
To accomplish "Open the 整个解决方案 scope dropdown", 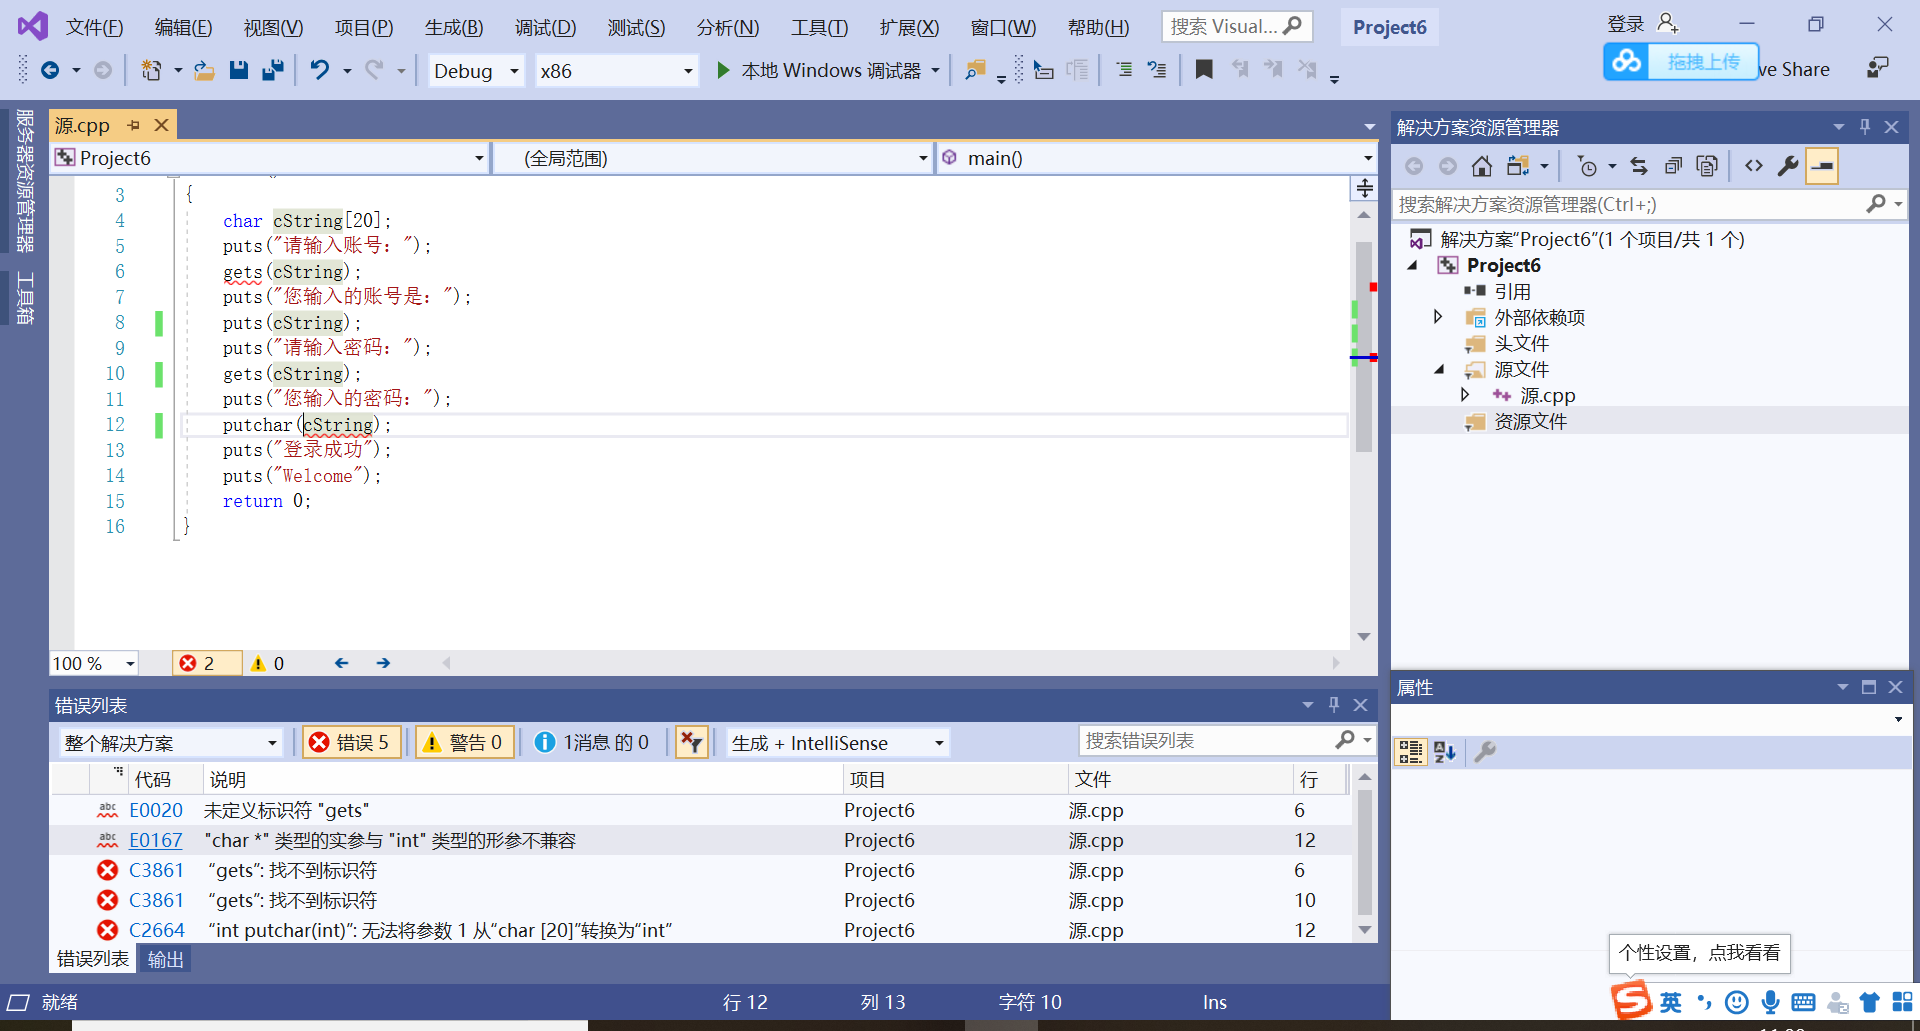I will 170,743.
